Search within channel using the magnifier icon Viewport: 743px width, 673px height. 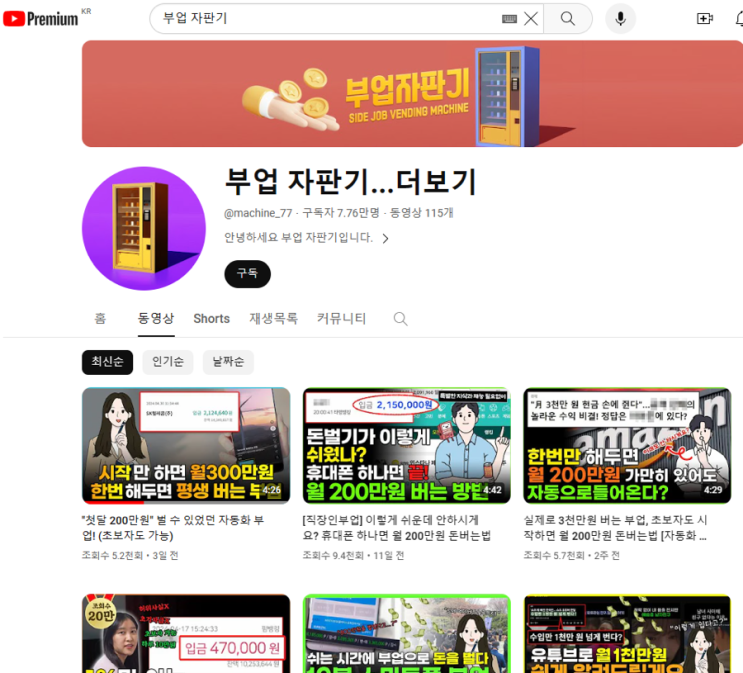point(400,319)
